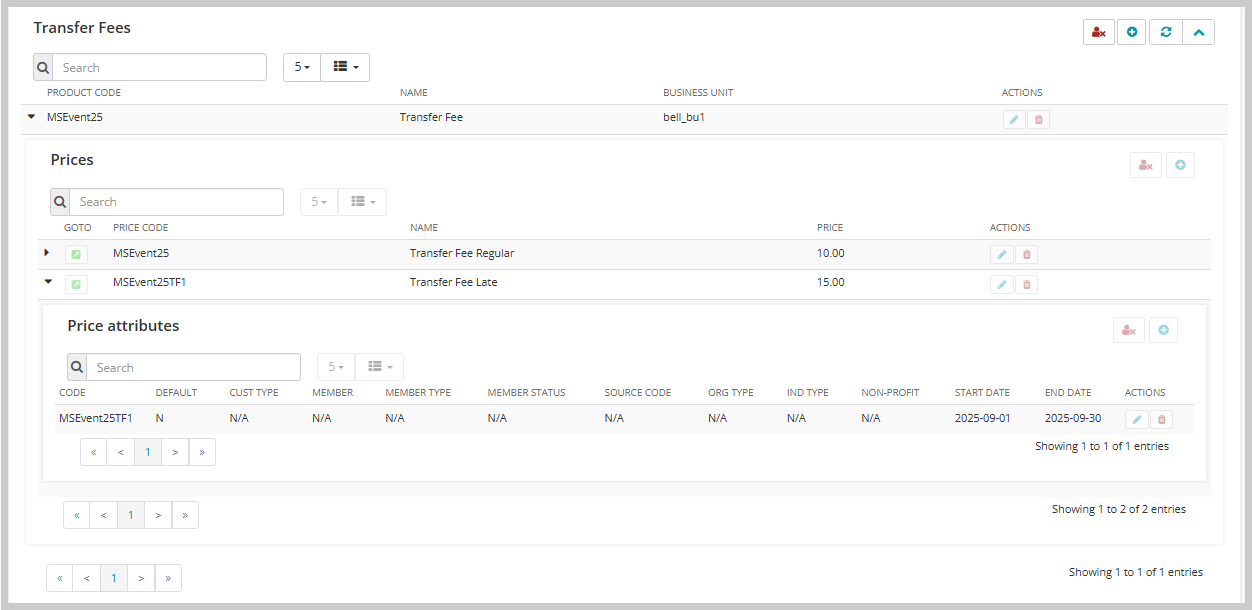The width and height of the screenshot is (1252, 610).
Task: Go to first page of Price attributes
Action: tap(93, 452)
